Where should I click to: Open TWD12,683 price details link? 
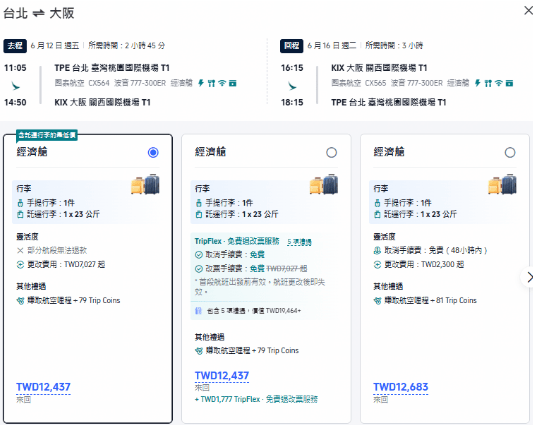(400, 387)
